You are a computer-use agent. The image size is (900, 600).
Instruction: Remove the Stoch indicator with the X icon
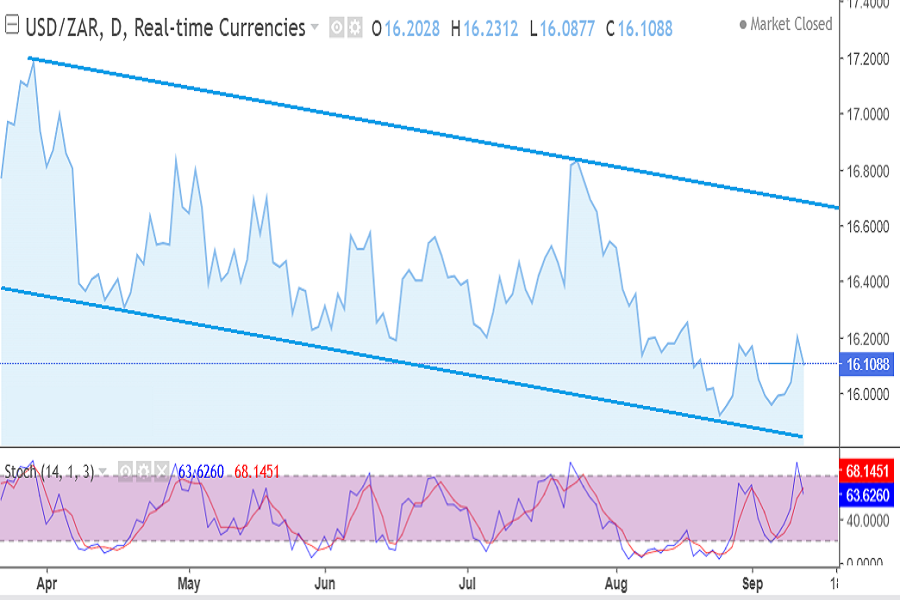point(162,471)
